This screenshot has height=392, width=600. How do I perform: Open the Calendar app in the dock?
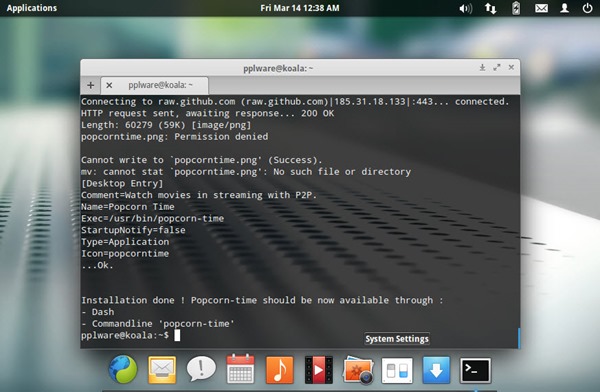(x=240, y=369)
